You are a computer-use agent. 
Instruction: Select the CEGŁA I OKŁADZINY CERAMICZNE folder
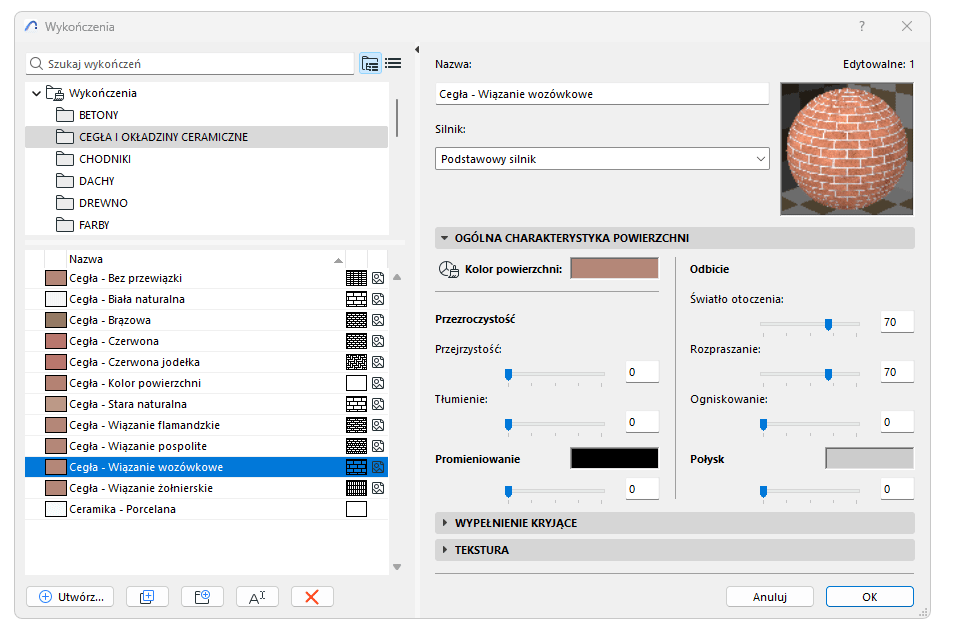[x=207, y=137]
